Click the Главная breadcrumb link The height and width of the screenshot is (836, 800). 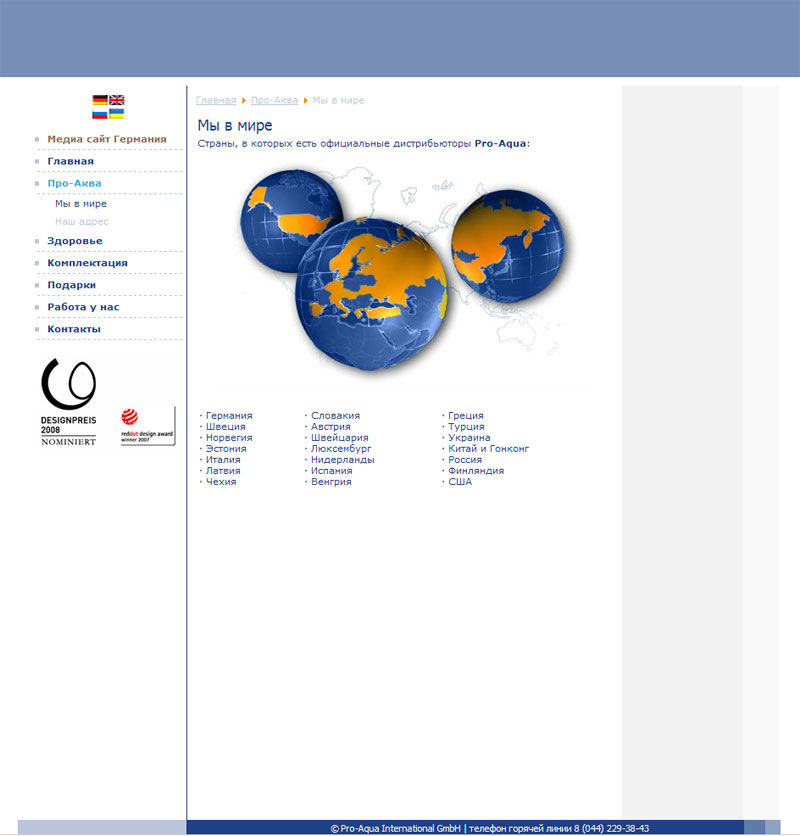click(x=216, y=100)
